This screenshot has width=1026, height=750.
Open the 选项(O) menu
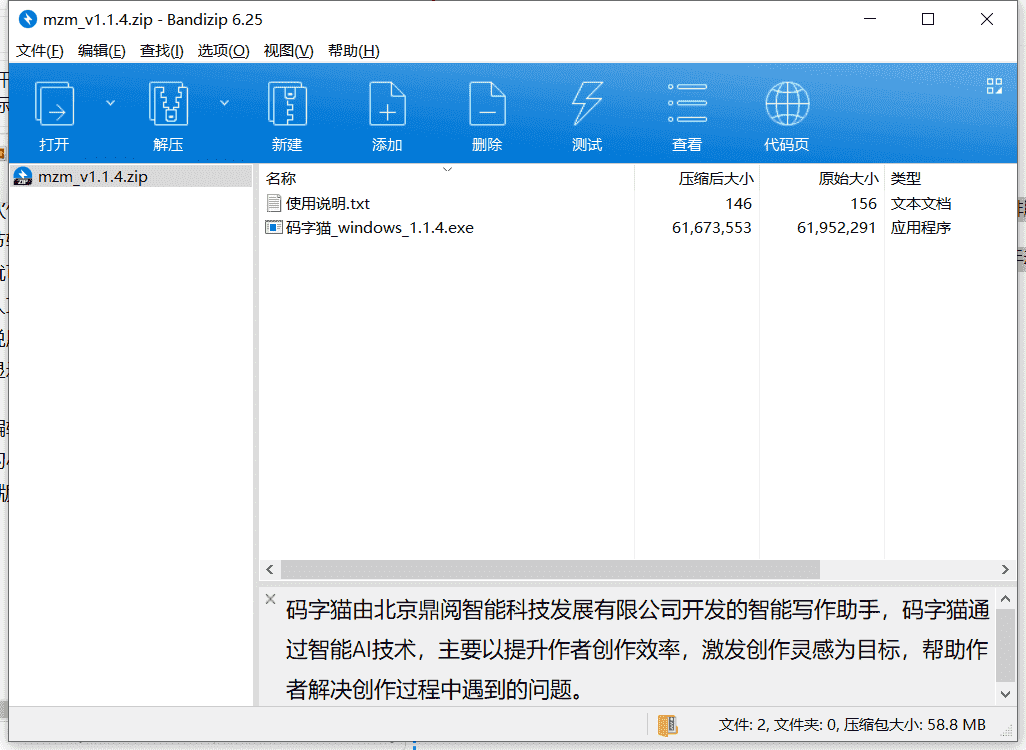(223, 50)
